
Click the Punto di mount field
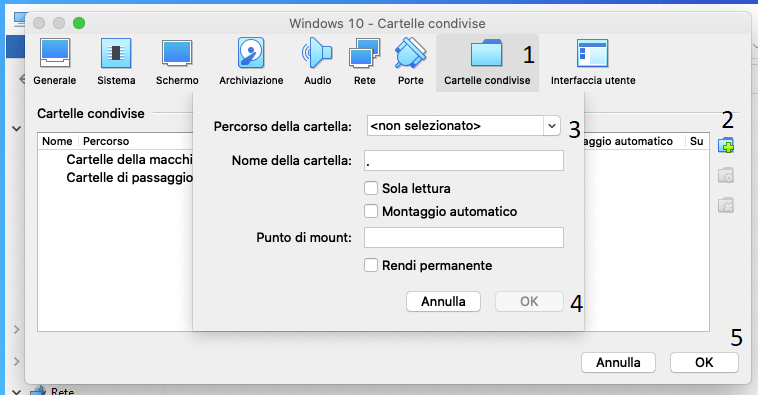click(464, 237)
